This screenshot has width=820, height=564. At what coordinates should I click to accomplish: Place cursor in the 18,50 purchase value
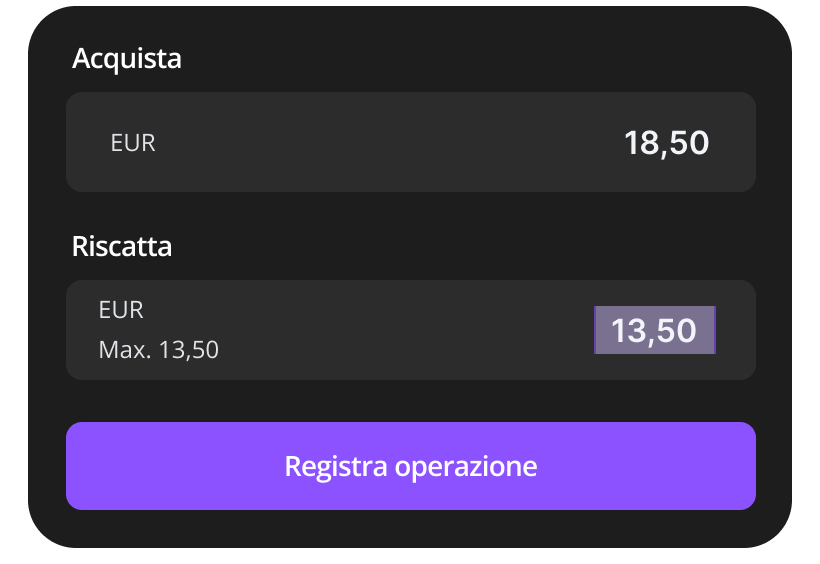(x=666, y=143)
